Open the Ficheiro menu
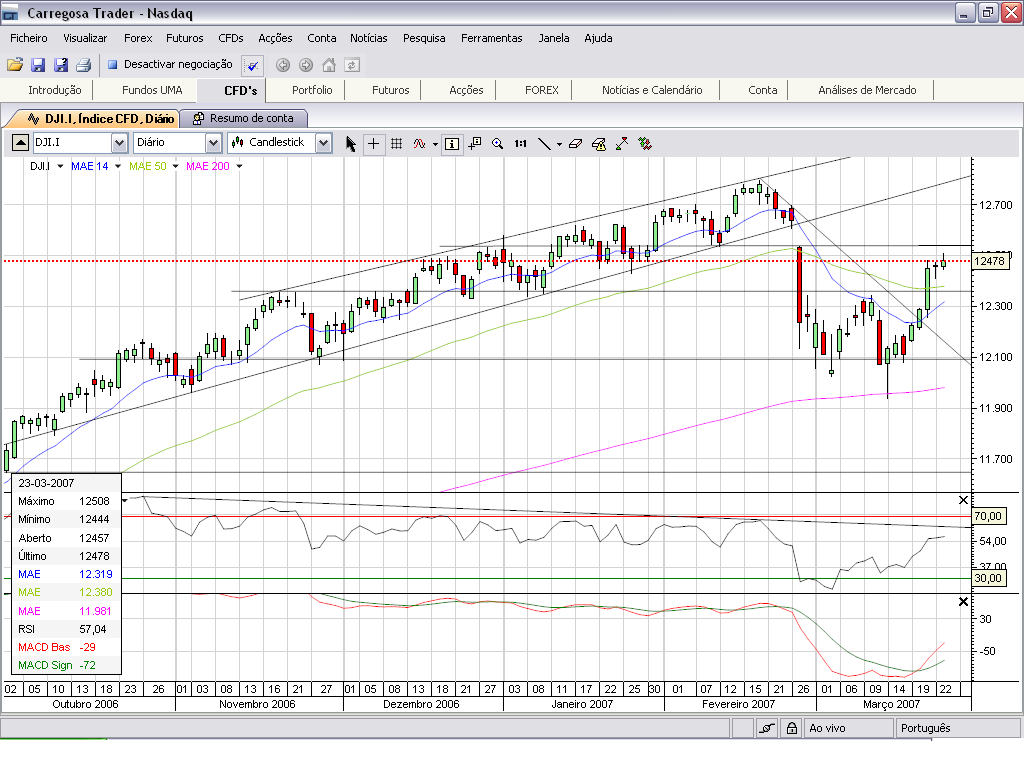This screenshot has width=1024, height=768. click(x=29, y=38)
